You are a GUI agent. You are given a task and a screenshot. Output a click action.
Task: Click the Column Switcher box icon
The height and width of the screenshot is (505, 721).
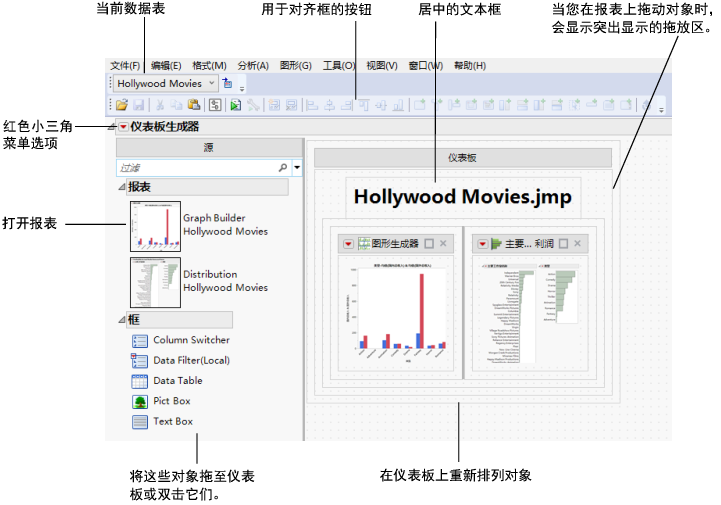(x=140, y=341)
